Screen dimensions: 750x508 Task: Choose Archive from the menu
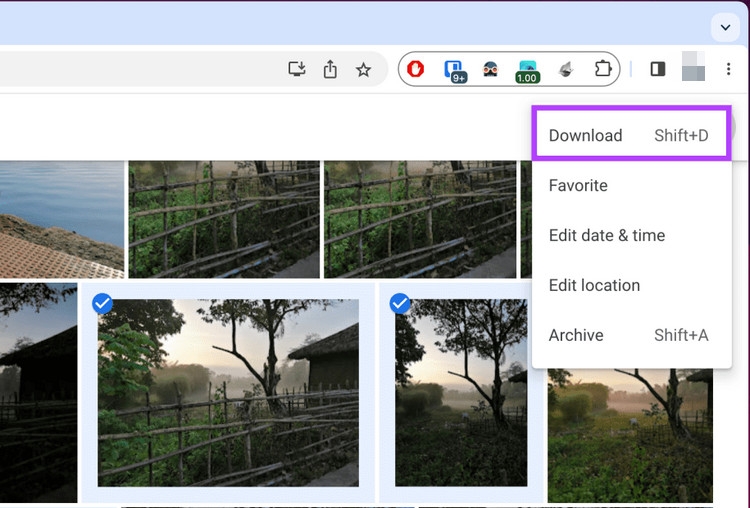click(631, 335)
